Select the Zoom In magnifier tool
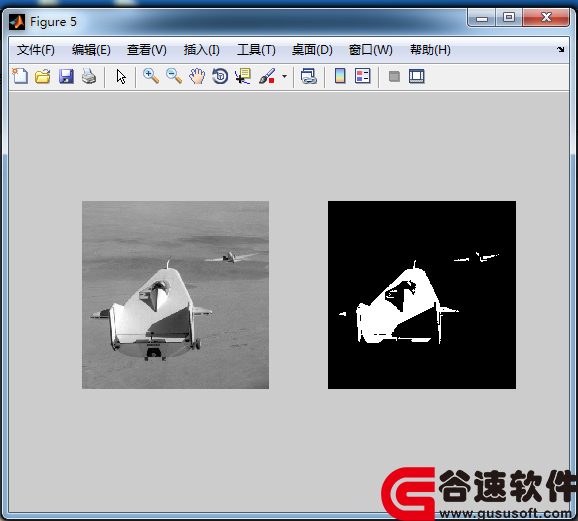The image size is (578, 521). click(x=151, y=76)
